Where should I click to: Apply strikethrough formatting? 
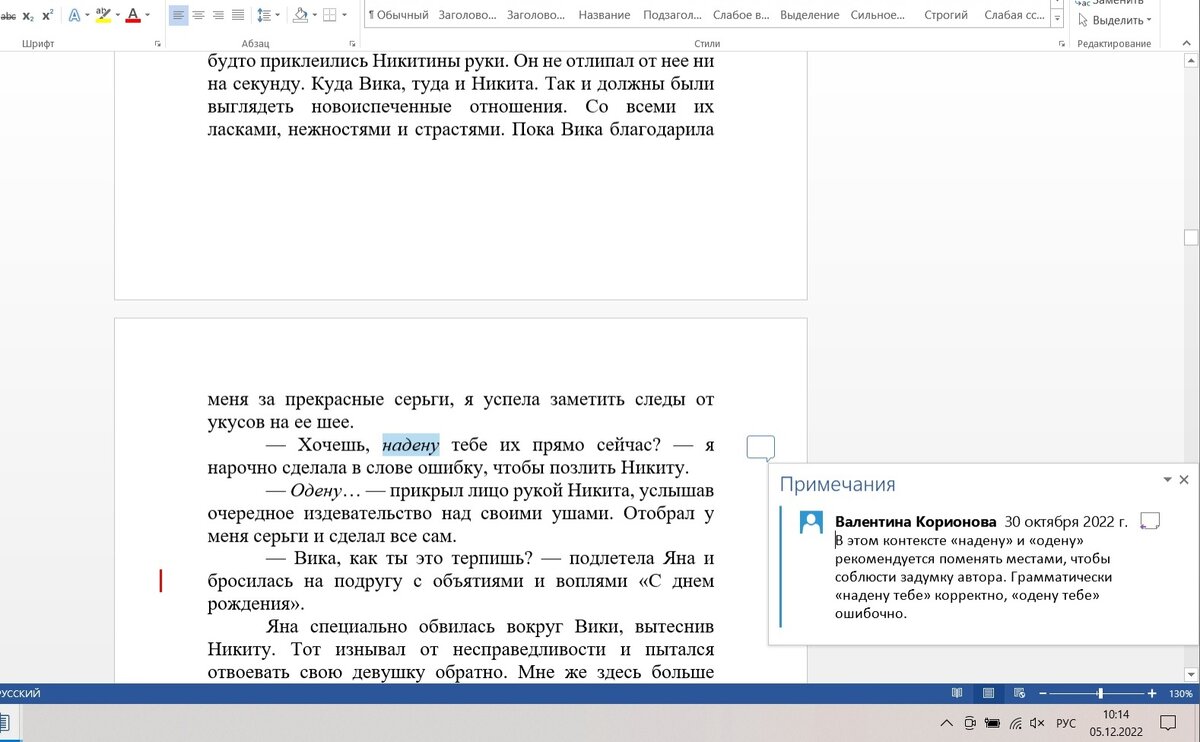pos(10,13)
